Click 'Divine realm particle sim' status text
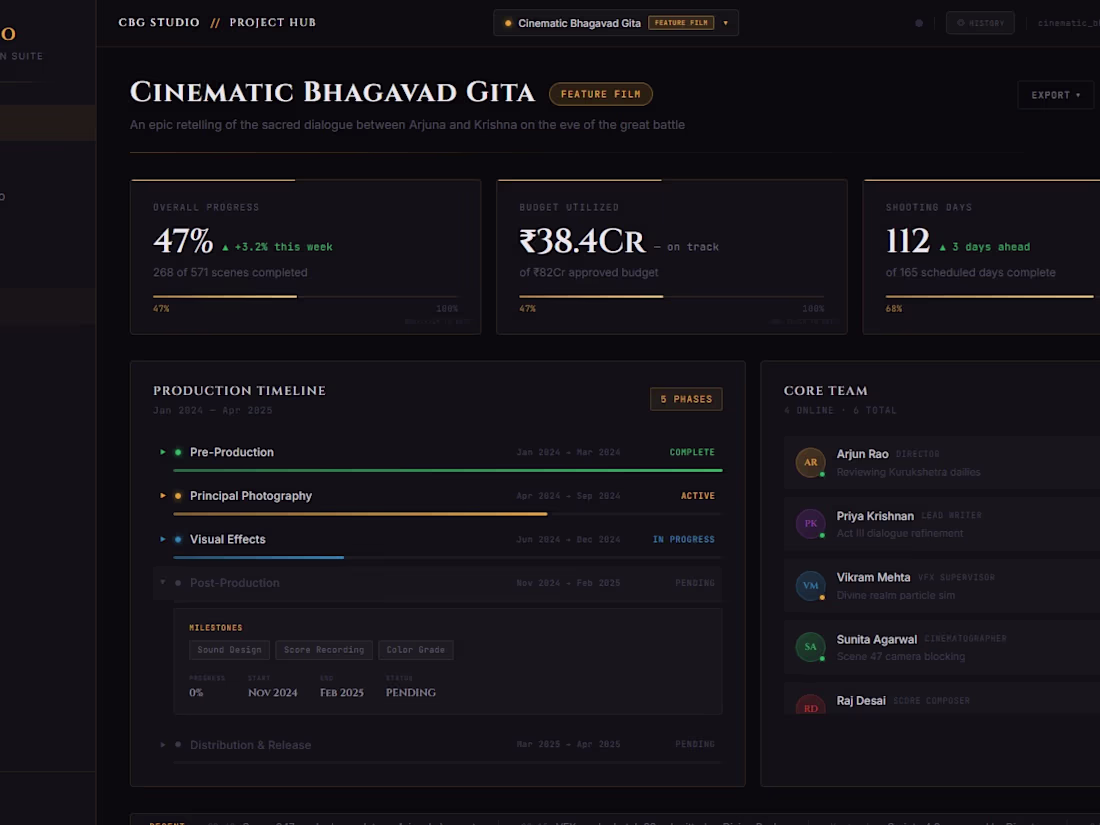This screenshot has width=1100, height=825. [895, 595]
